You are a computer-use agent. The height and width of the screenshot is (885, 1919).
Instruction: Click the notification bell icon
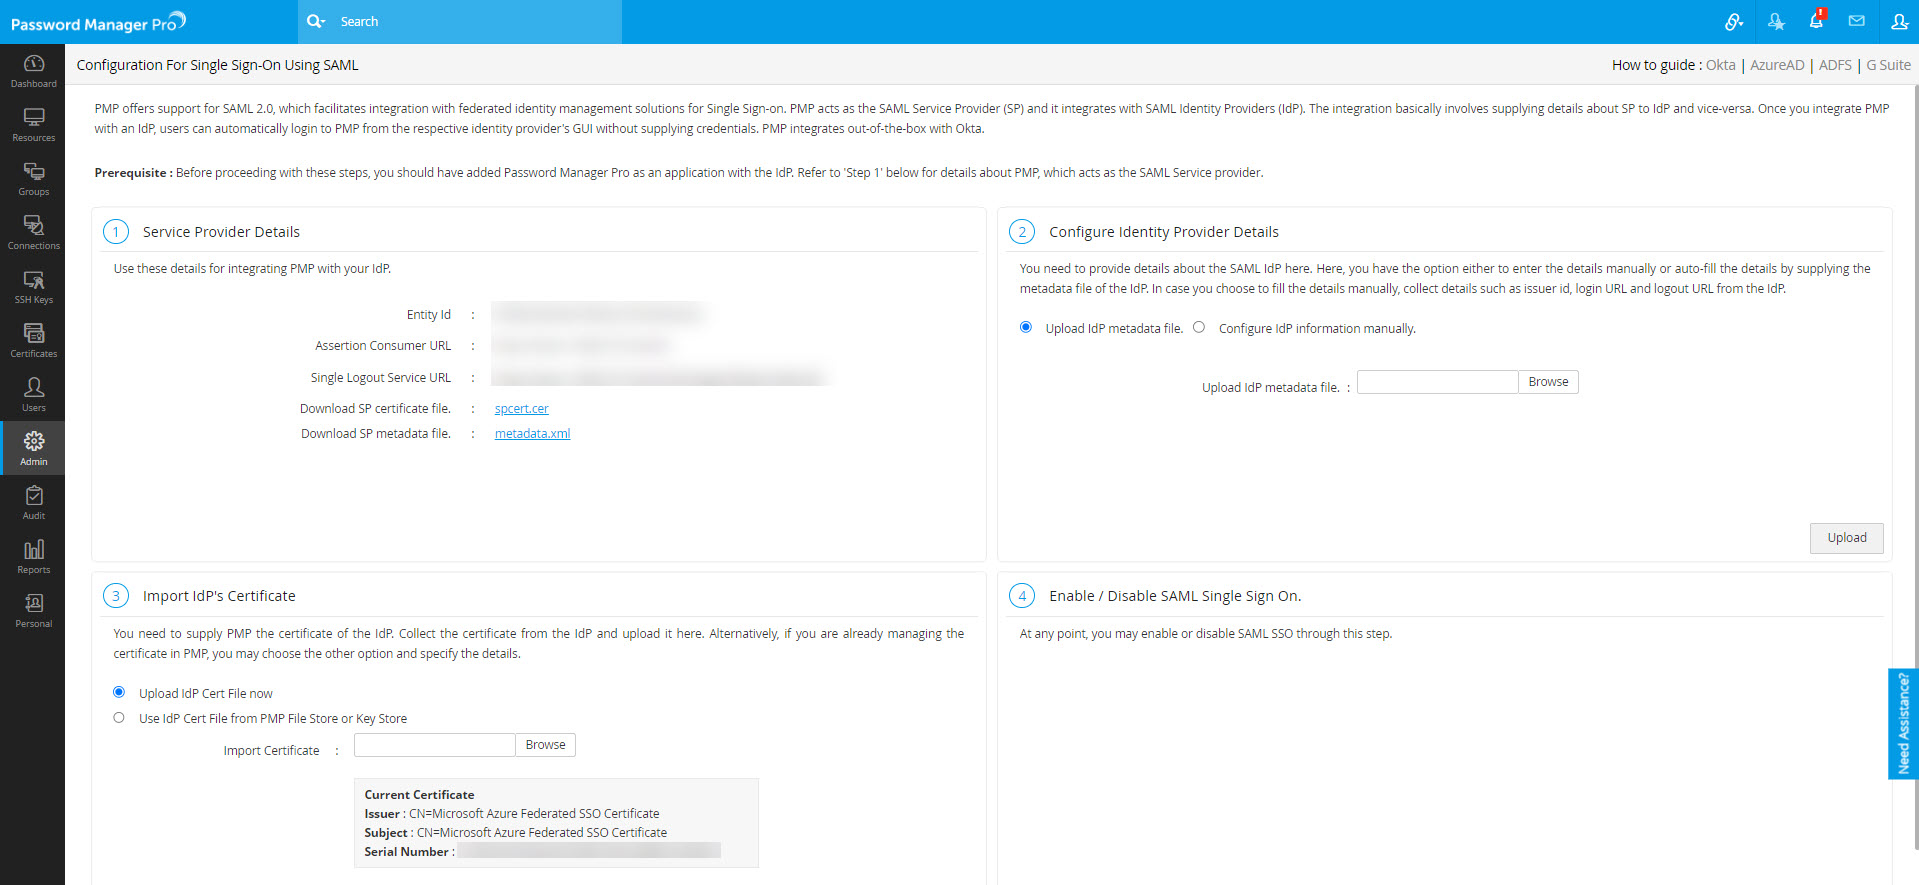coord(1816,21)
